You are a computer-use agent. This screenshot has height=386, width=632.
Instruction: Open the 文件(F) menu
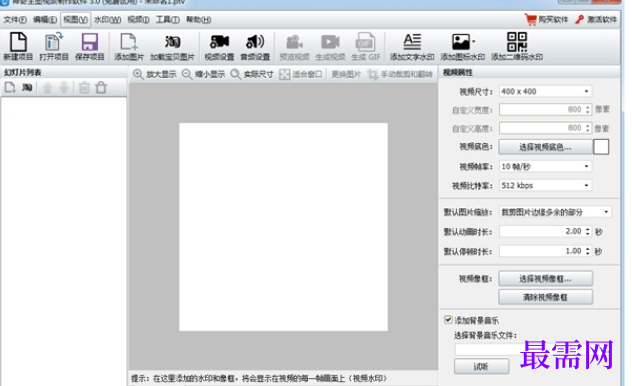15,19
